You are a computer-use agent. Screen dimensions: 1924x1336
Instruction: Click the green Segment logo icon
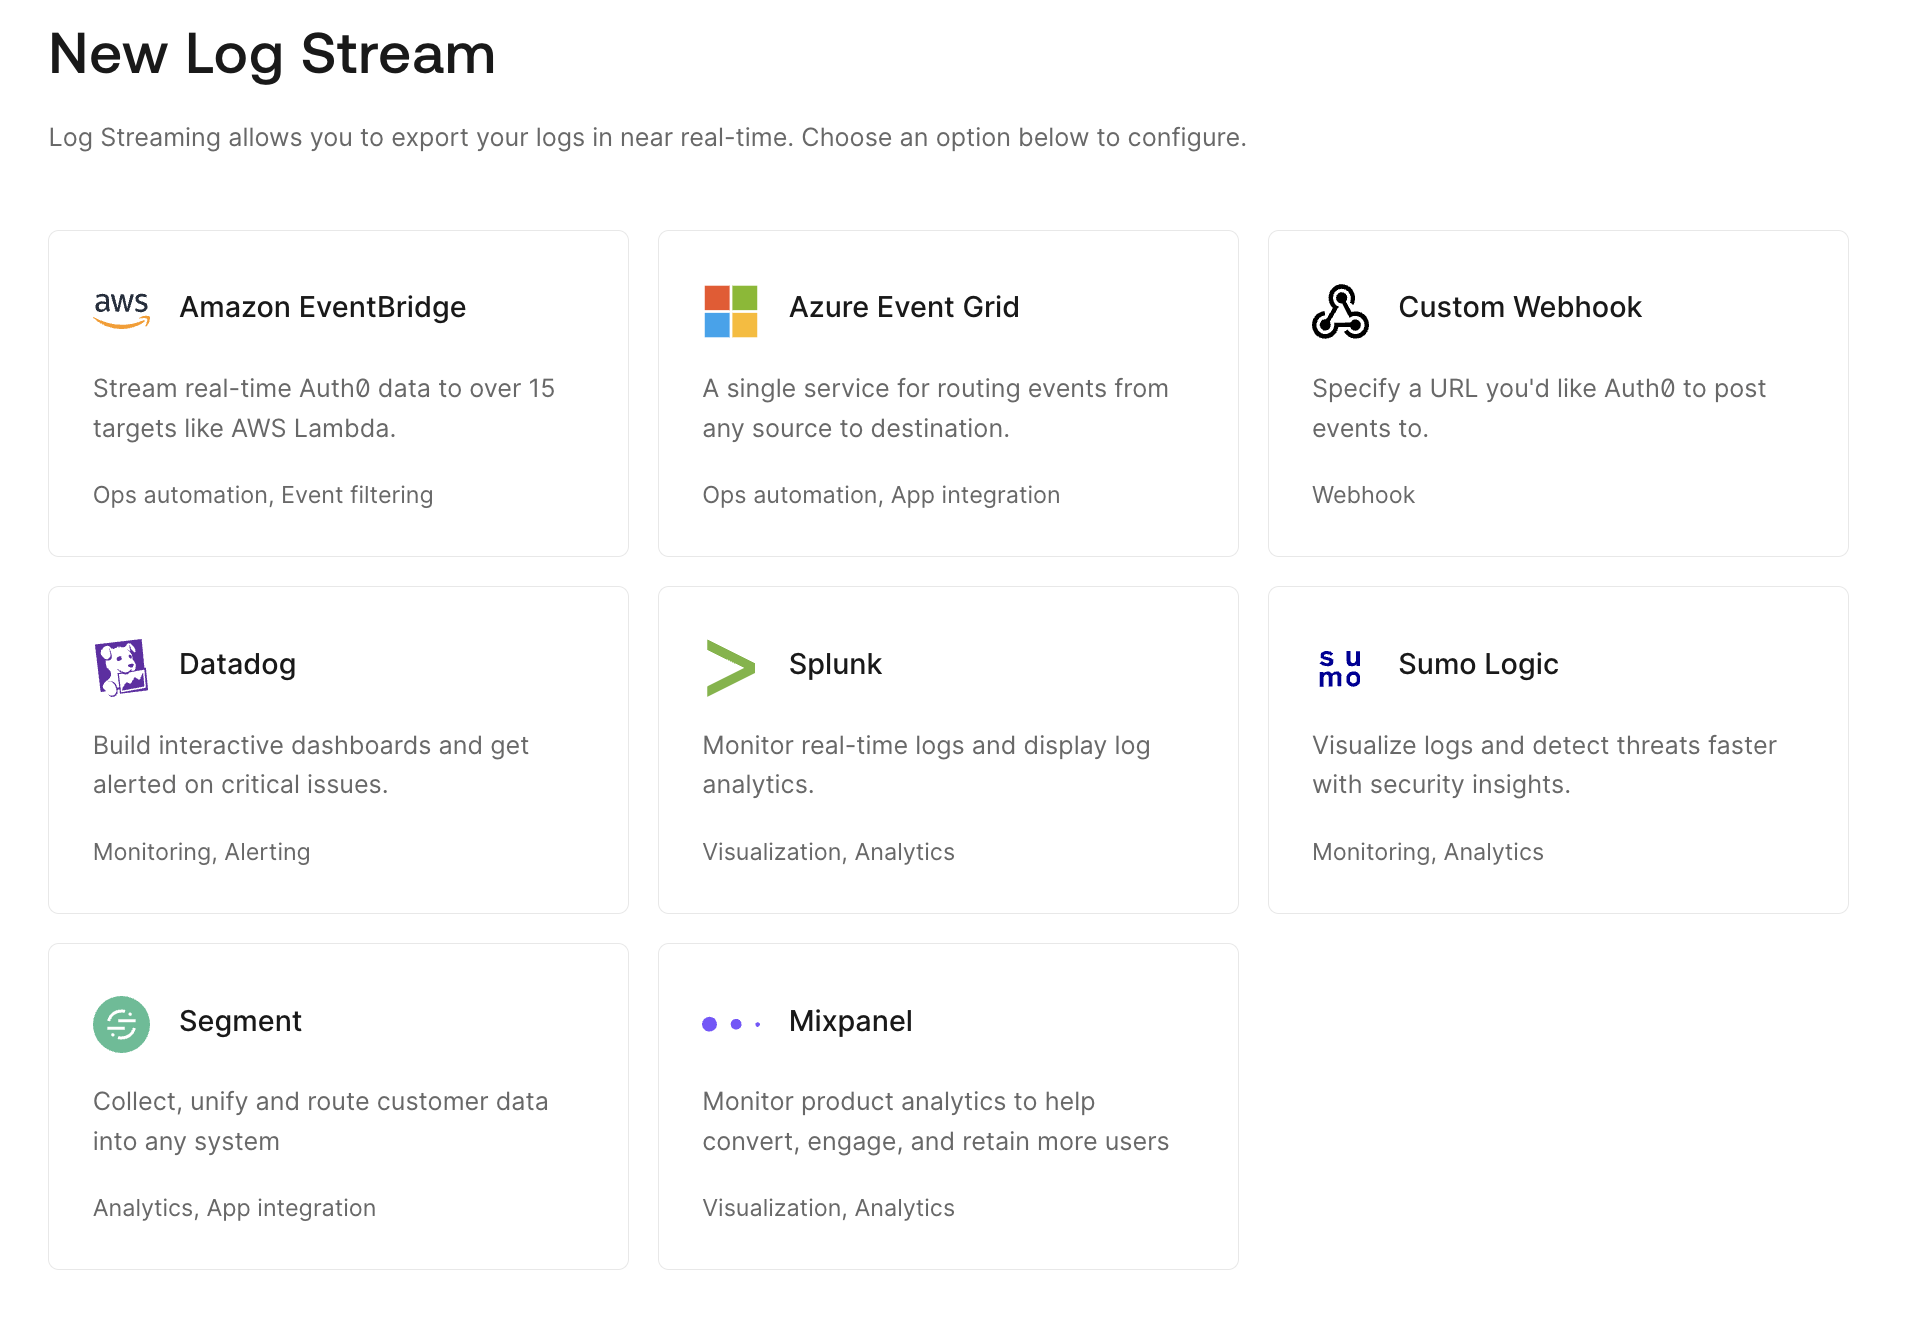point(121,1023)
